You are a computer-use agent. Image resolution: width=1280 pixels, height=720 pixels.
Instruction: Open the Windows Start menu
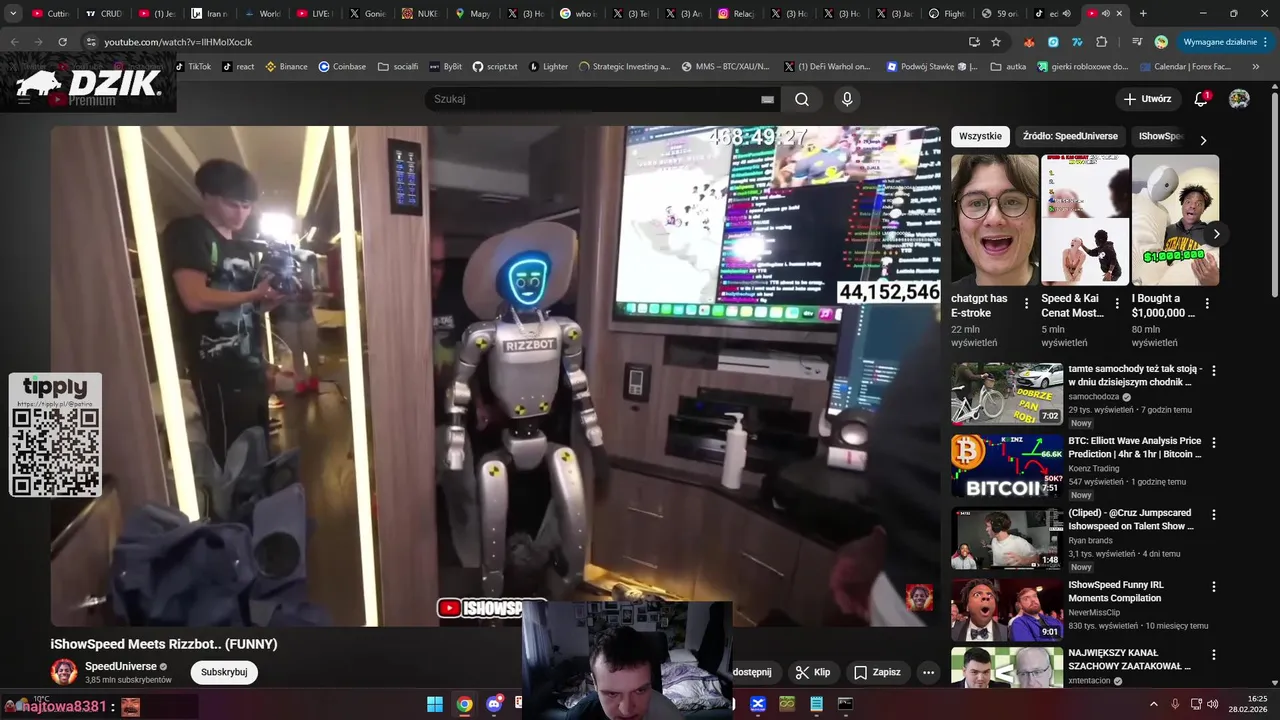tap(435, 704)
